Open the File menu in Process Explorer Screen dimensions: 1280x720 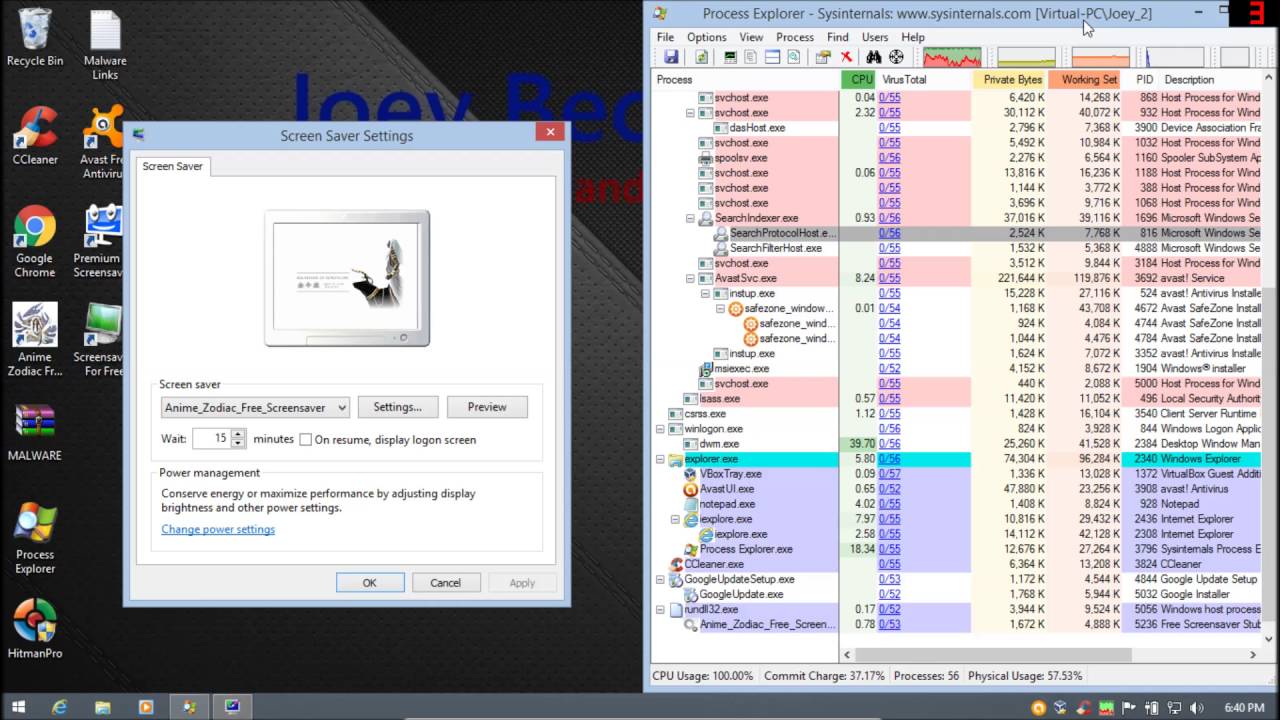tap(664, 37)
